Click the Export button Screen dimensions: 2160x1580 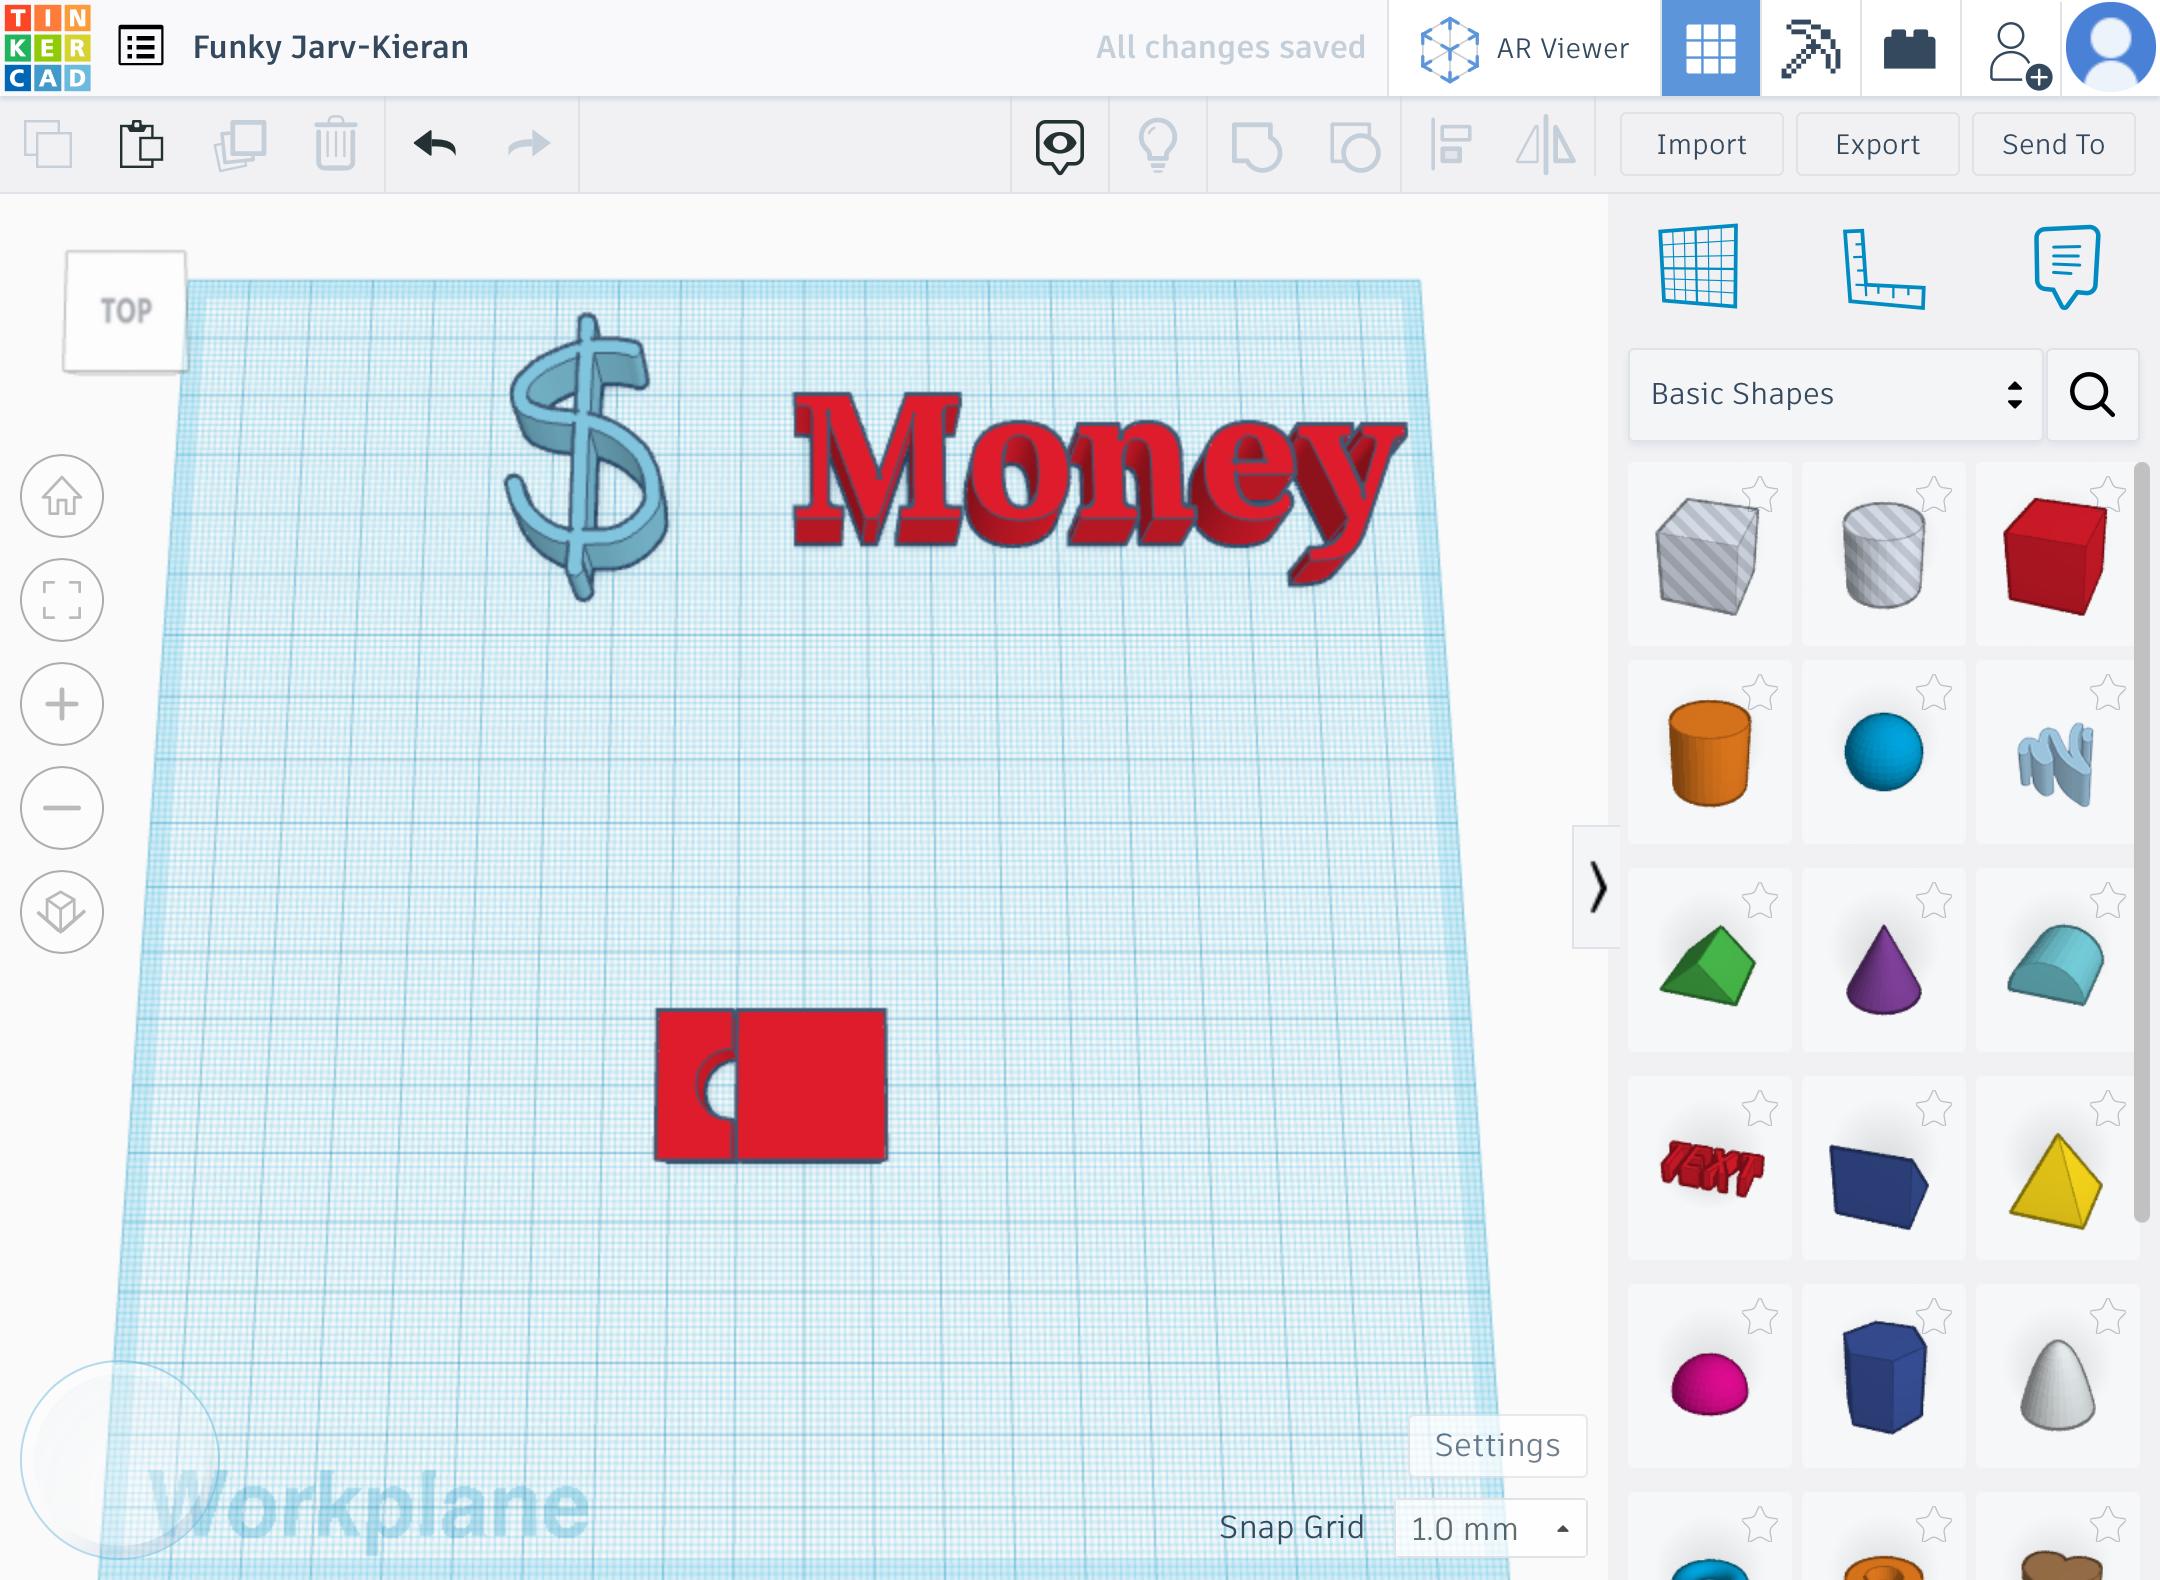tap(1877, 145)
